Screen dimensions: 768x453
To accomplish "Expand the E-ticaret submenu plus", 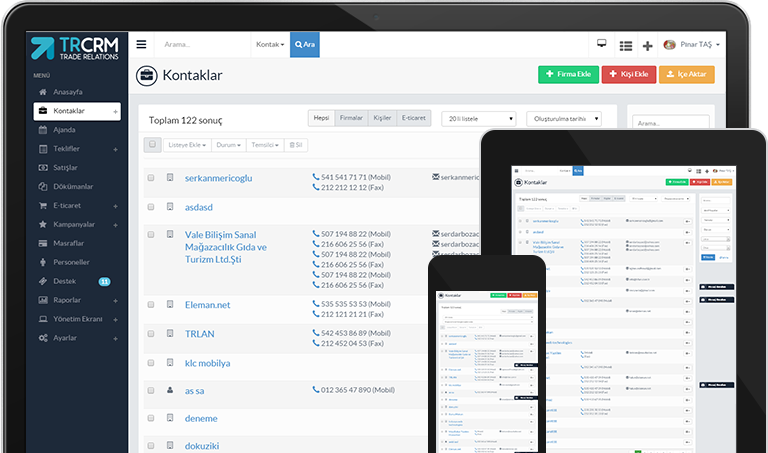I will [x=116, y=206].
